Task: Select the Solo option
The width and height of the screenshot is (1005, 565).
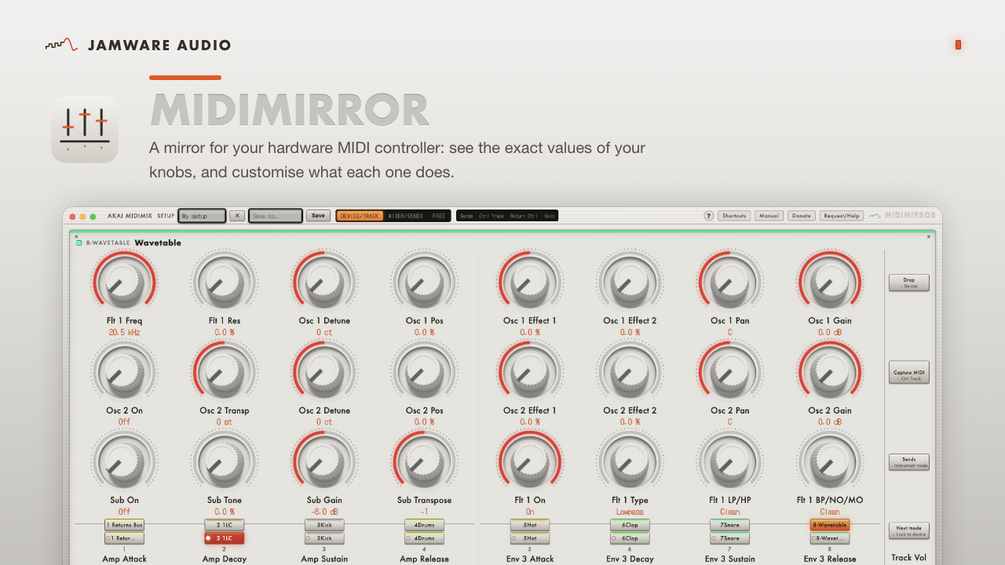Action: click(x=549, y=216)
